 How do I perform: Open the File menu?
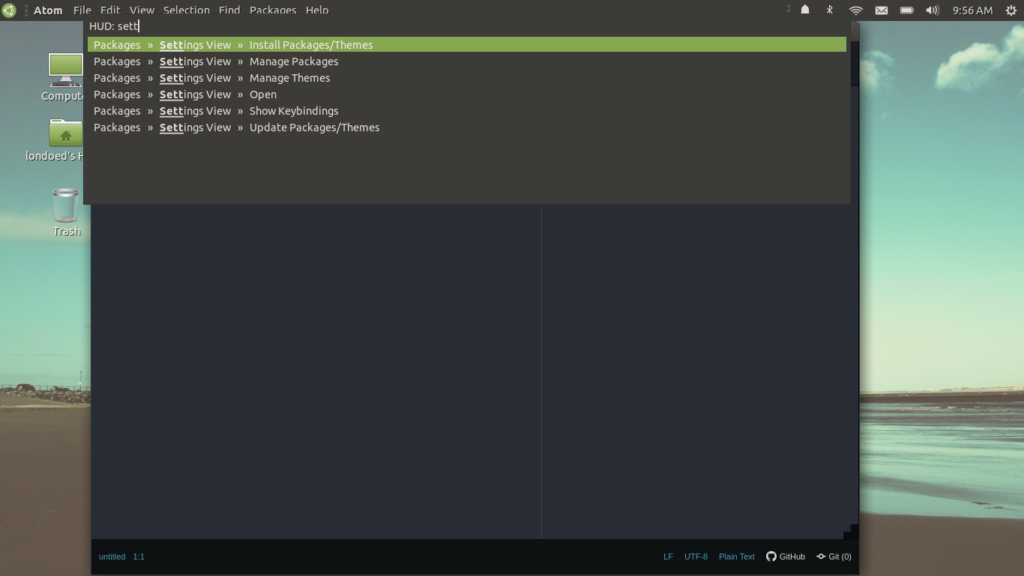click(x=82, y=10)
